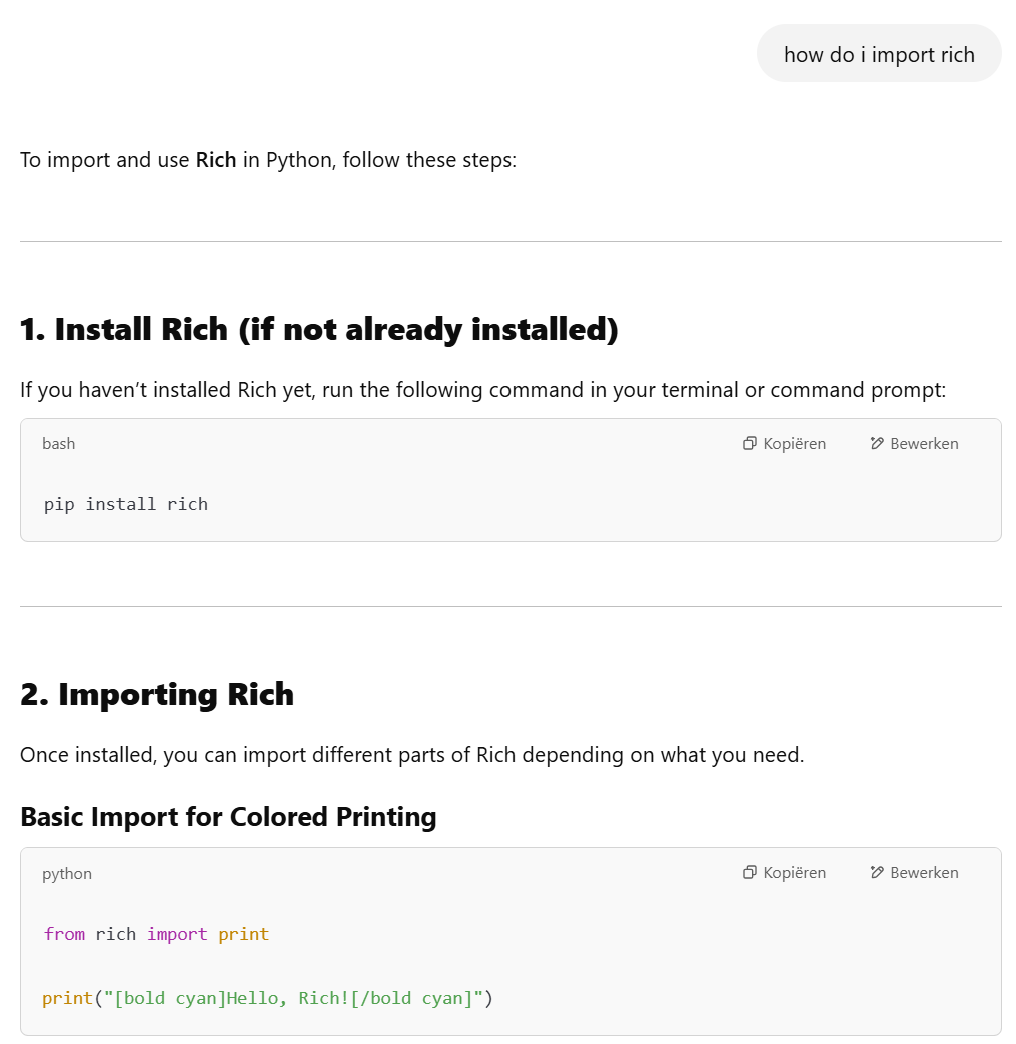This screenshot has width=1016, height=1044.
Task: Click the 'pip install rich' command text
Action: (x=126, y=504)
